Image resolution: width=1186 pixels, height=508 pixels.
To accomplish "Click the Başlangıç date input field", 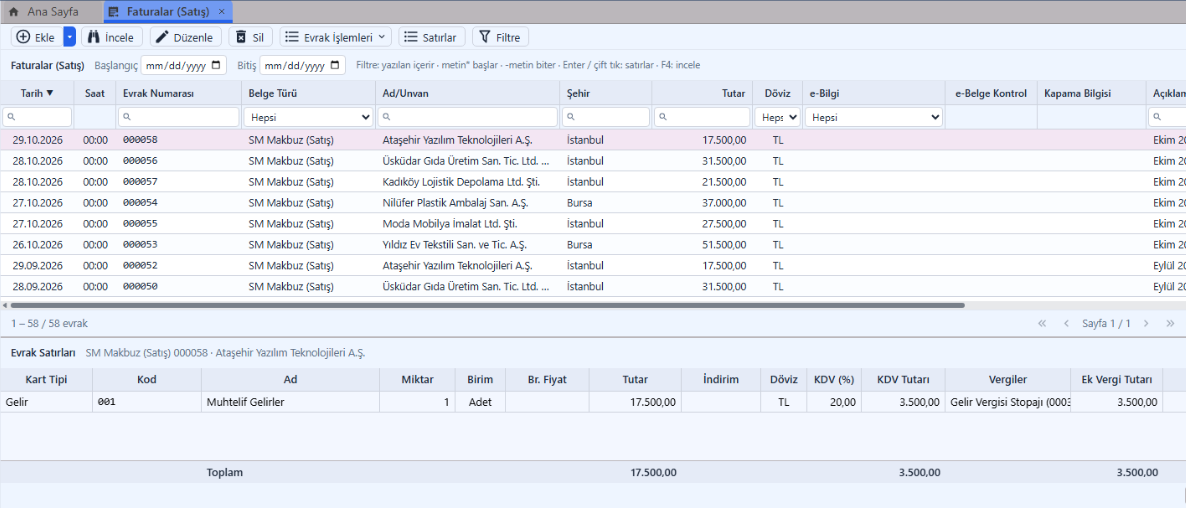I will [184, 65].
